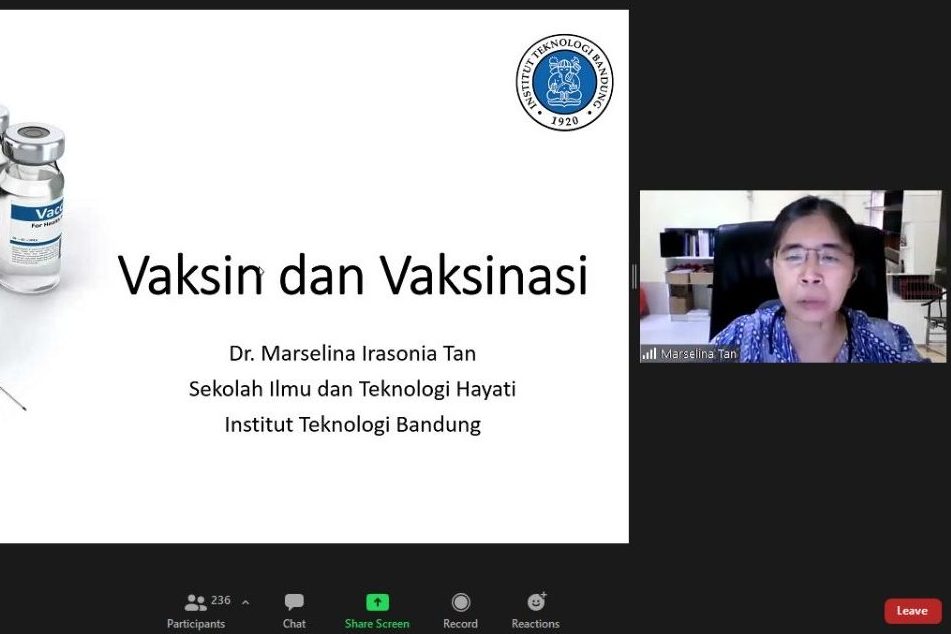Click the Chat speech bubble icon
The image size is (951, 634).
tap(294, 602)
